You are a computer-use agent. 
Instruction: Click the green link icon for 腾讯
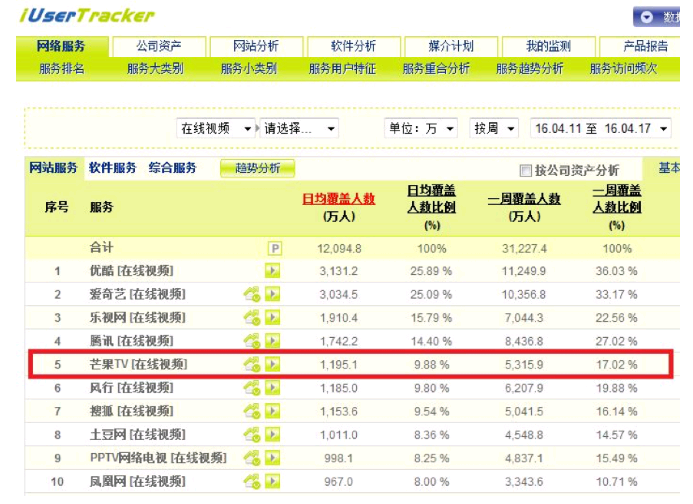(x=252, y=341)
